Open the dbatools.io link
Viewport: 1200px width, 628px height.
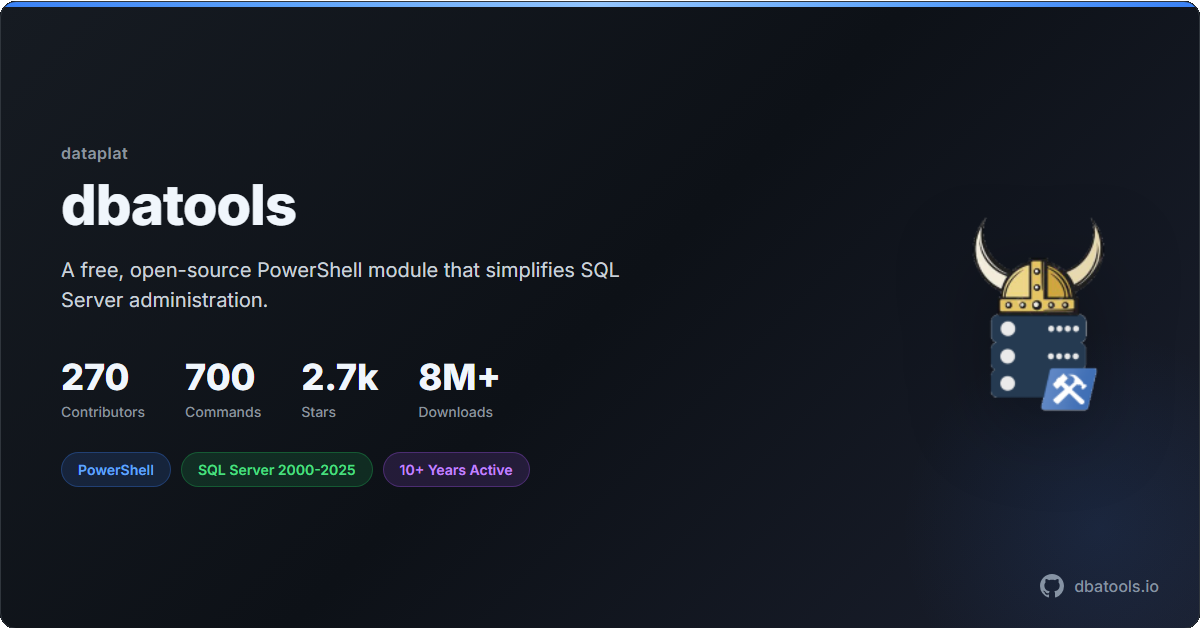(1115, 586)
